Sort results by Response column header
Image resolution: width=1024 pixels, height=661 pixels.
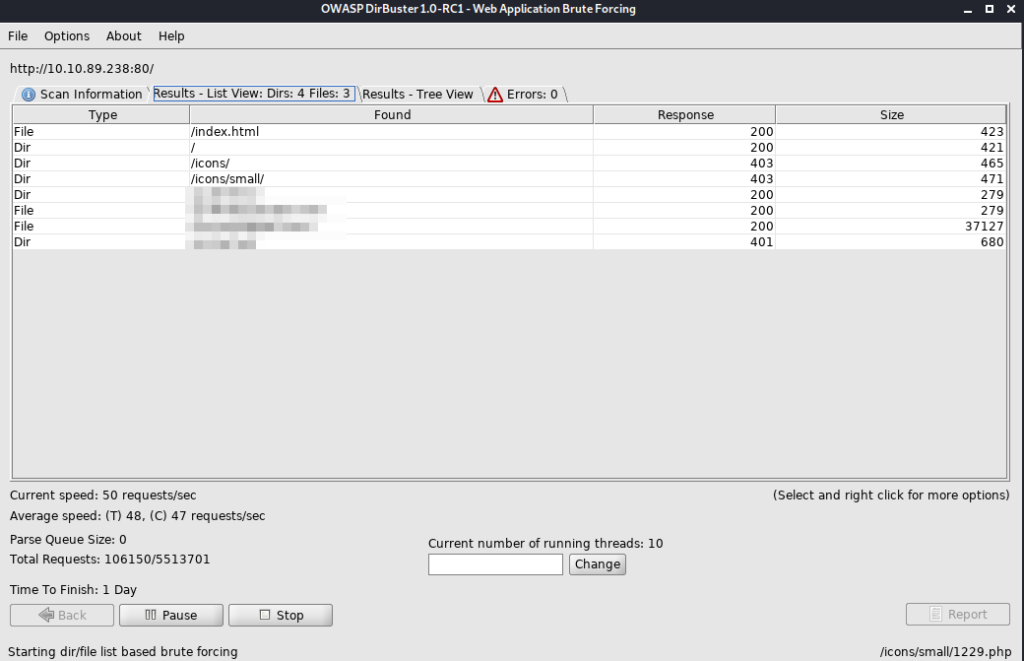(x=685, y=115)
